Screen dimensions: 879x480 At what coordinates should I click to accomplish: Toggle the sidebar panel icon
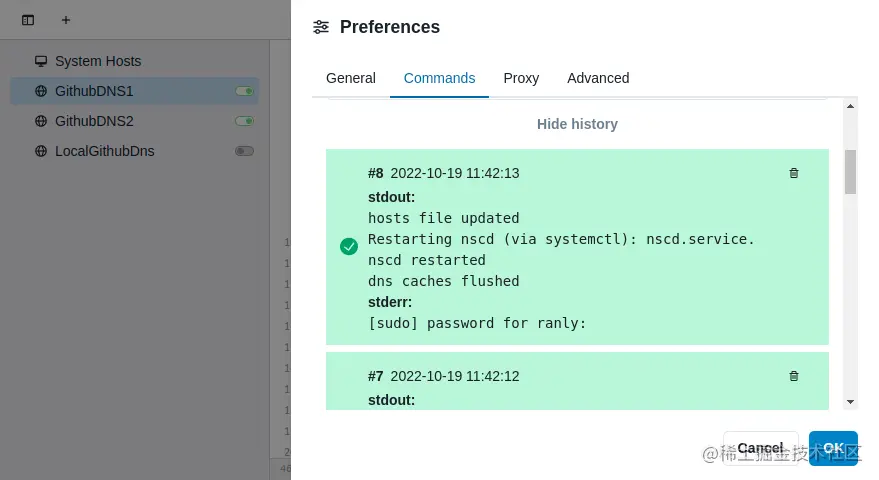coord(28,20)
